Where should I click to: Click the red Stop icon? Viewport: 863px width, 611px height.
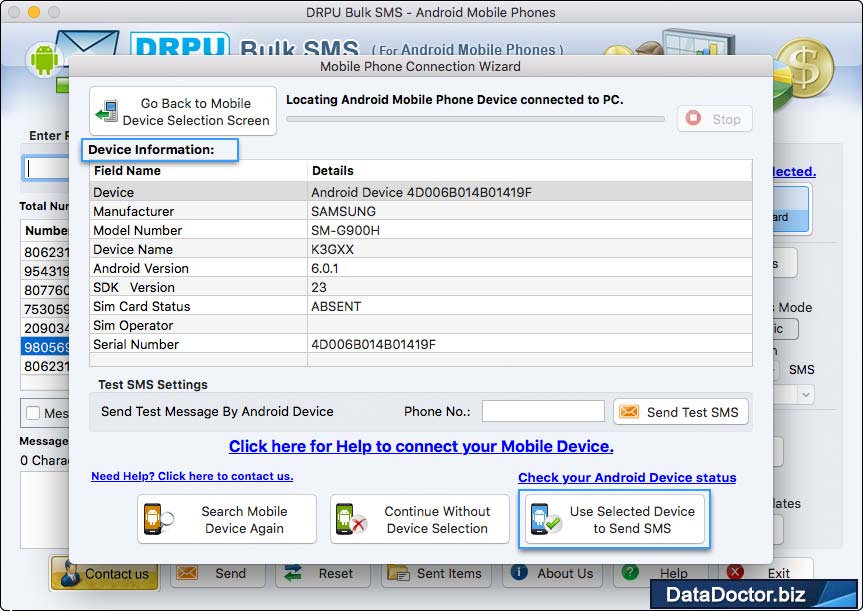tap(693, 118)
